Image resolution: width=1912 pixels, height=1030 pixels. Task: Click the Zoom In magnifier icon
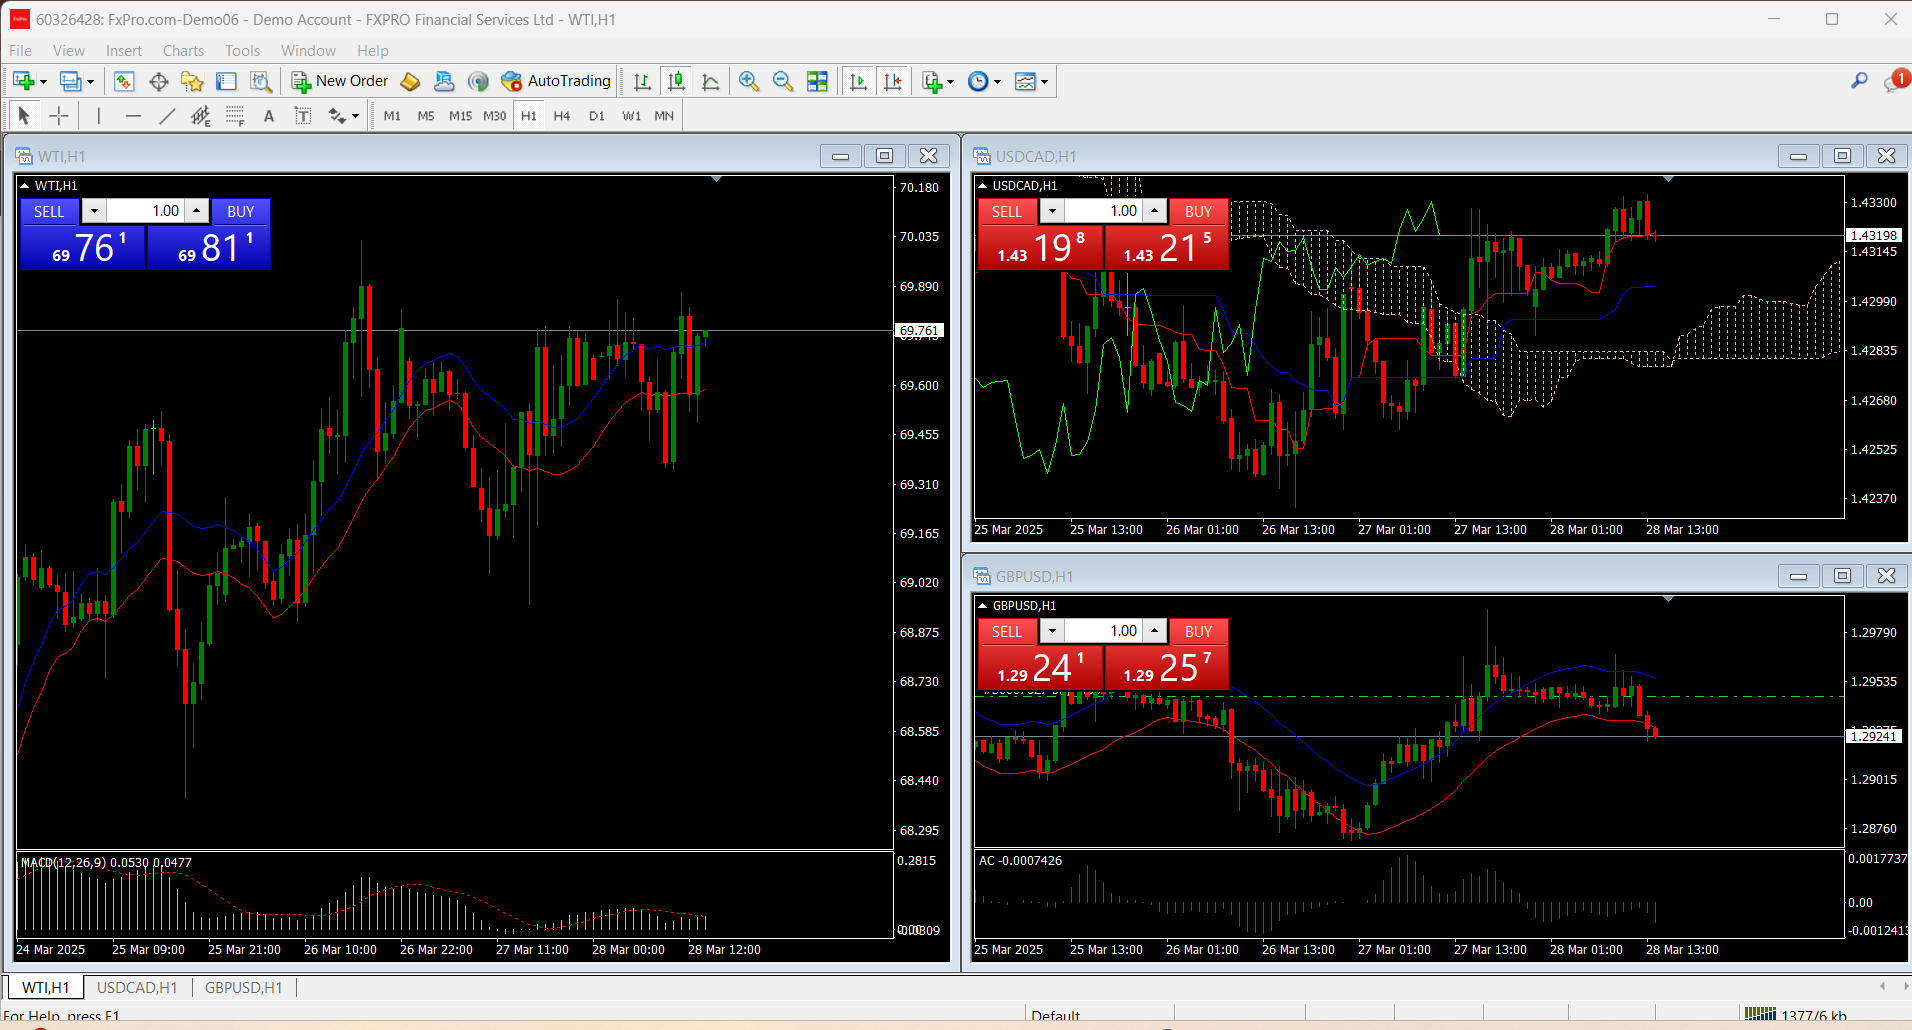749,81
